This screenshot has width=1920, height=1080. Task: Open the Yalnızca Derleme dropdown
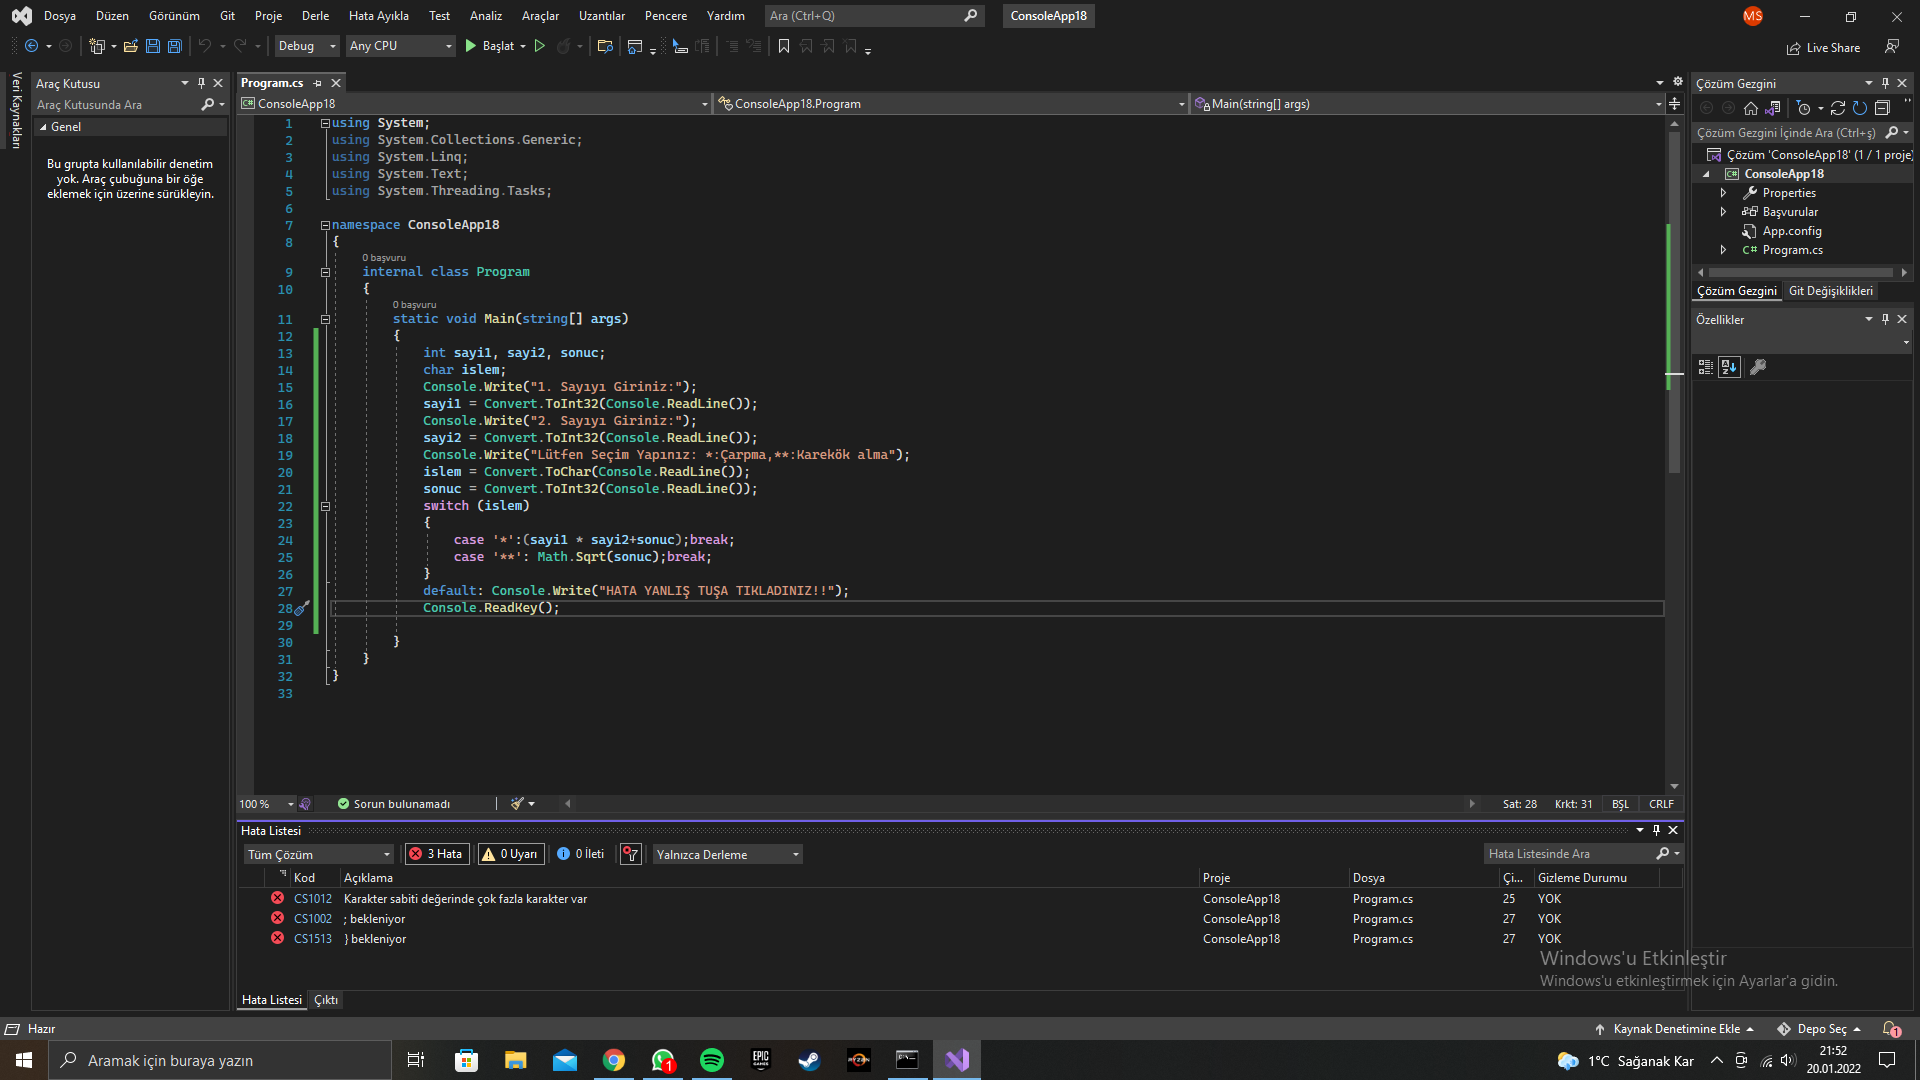pos(728,854)
